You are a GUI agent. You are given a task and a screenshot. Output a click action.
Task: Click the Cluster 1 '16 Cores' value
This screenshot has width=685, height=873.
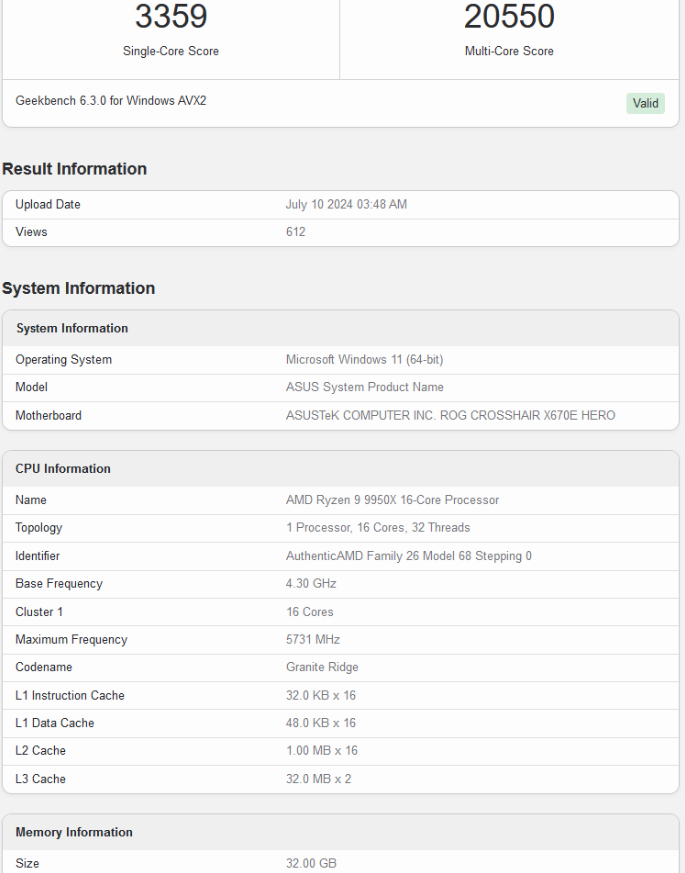coord(310,612)
